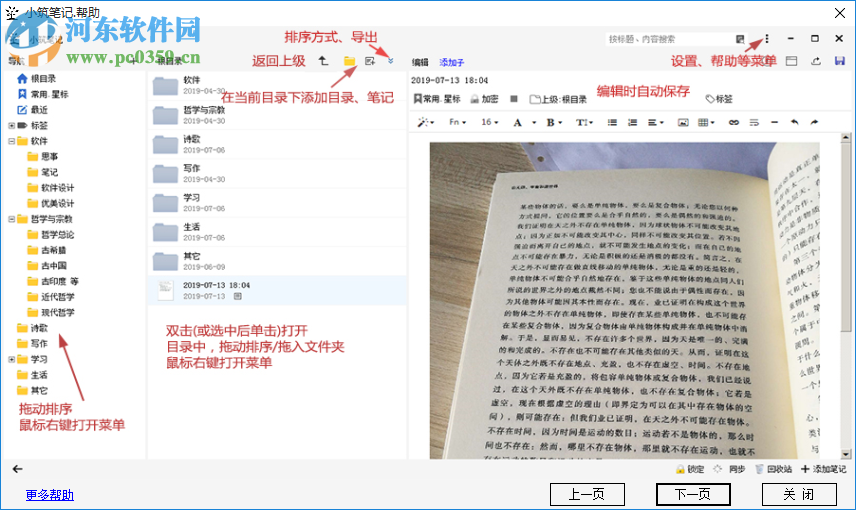Go up one level with the arrow icon
856x510 pixels.
pos(323,61)
